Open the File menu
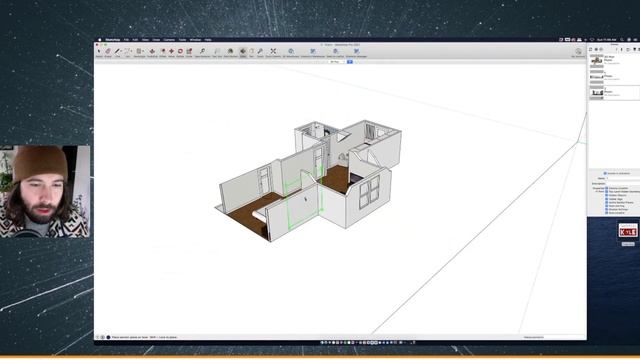This screenshot has width=640, height=360. 126,40
